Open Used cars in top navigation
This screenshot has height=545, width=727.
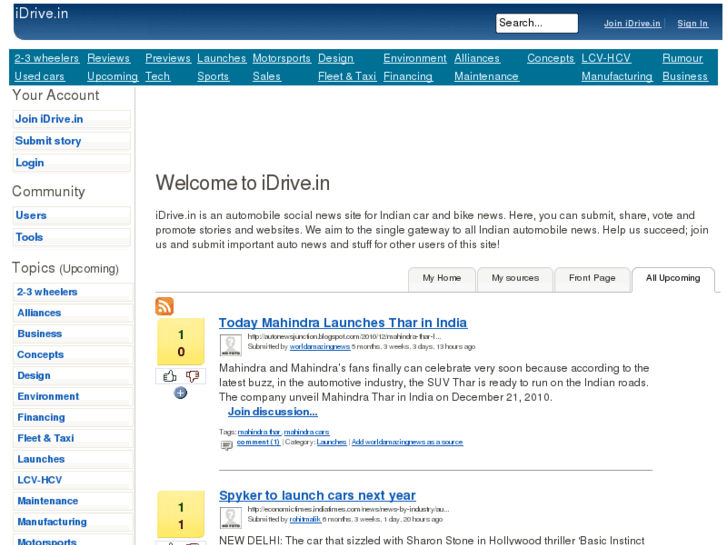tap(39, 77)
